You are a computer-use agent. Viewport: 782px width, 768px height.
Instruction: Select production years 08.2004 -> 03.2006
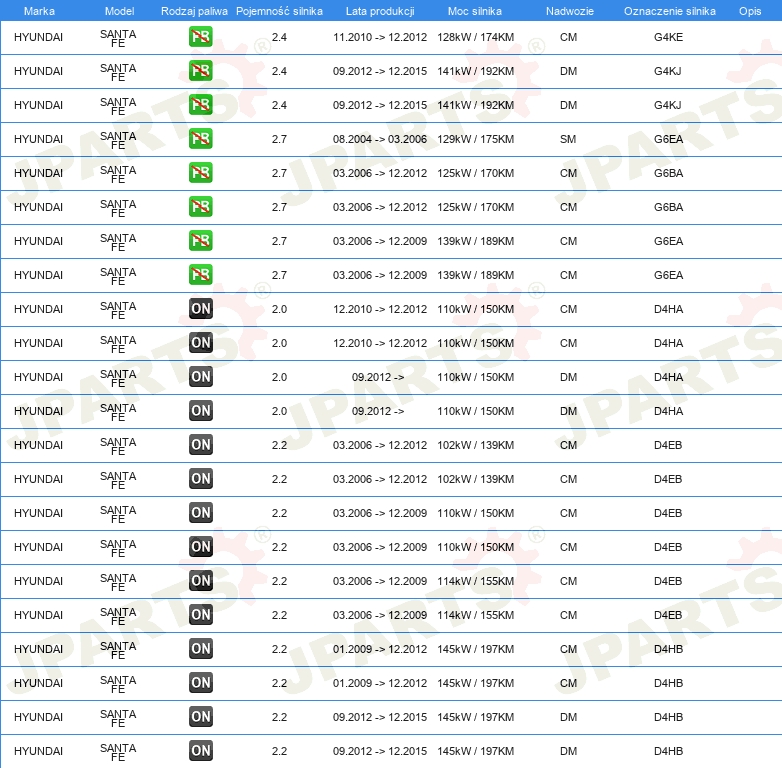[380, 139]
